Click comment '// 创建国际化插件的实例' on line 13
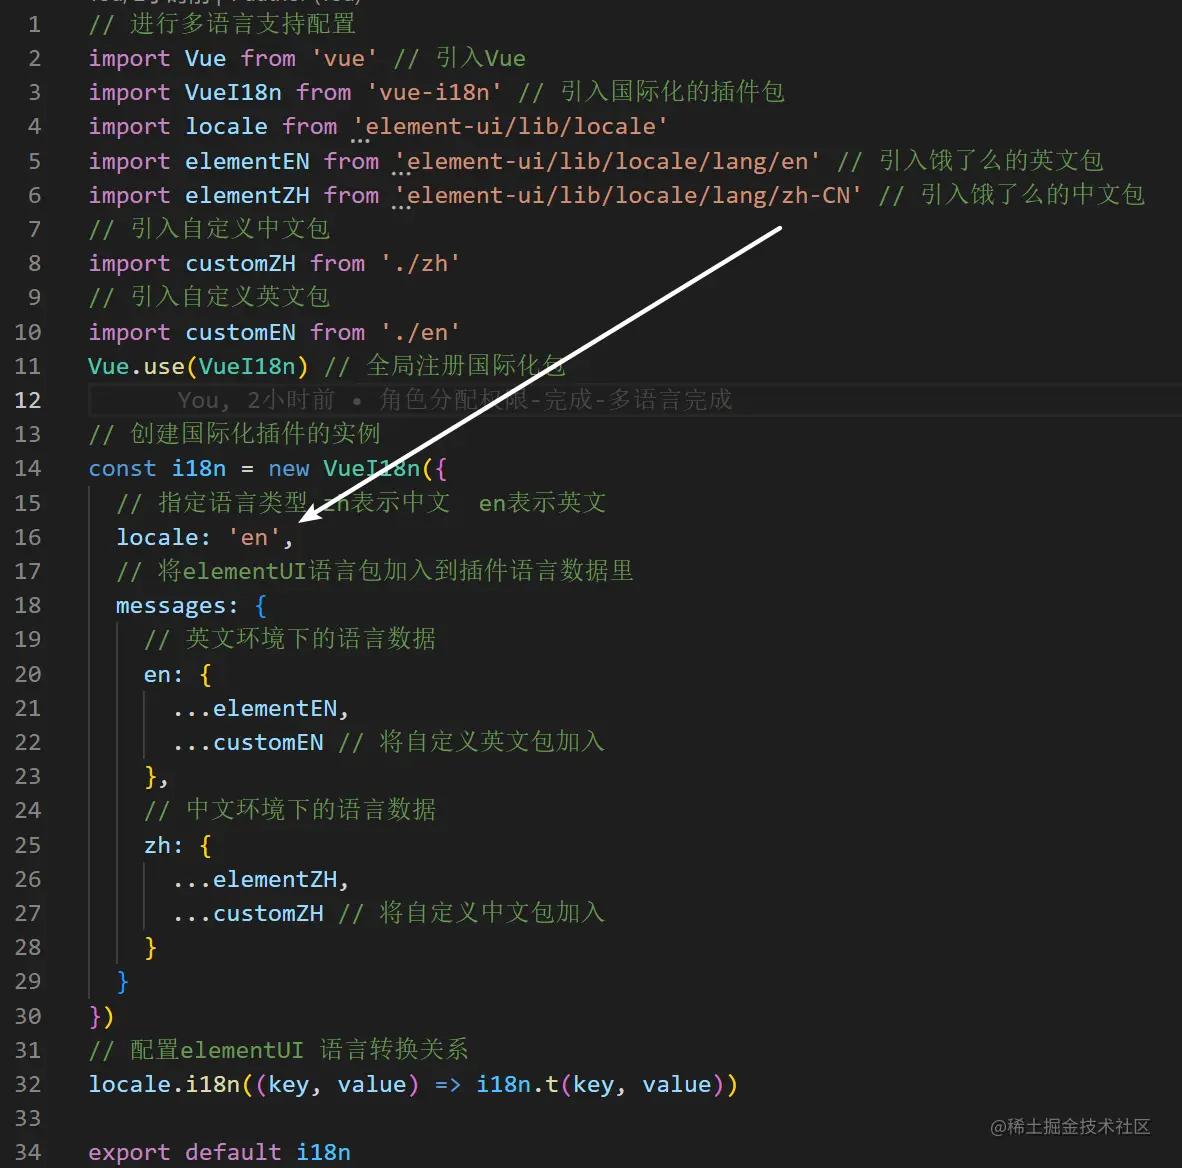1182x1168 pixels. [x=234, y=434]
